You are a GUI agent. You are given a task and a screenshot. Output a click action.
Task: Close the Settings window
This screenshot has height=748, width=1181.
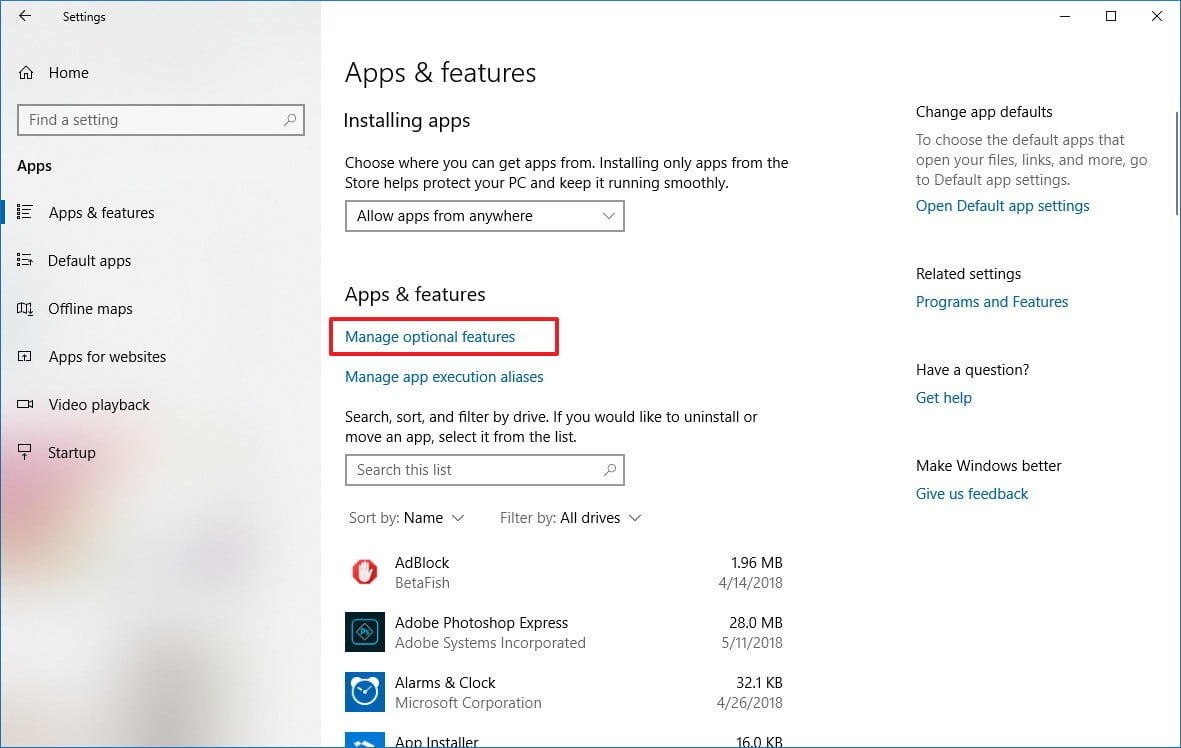point(1157,16)
